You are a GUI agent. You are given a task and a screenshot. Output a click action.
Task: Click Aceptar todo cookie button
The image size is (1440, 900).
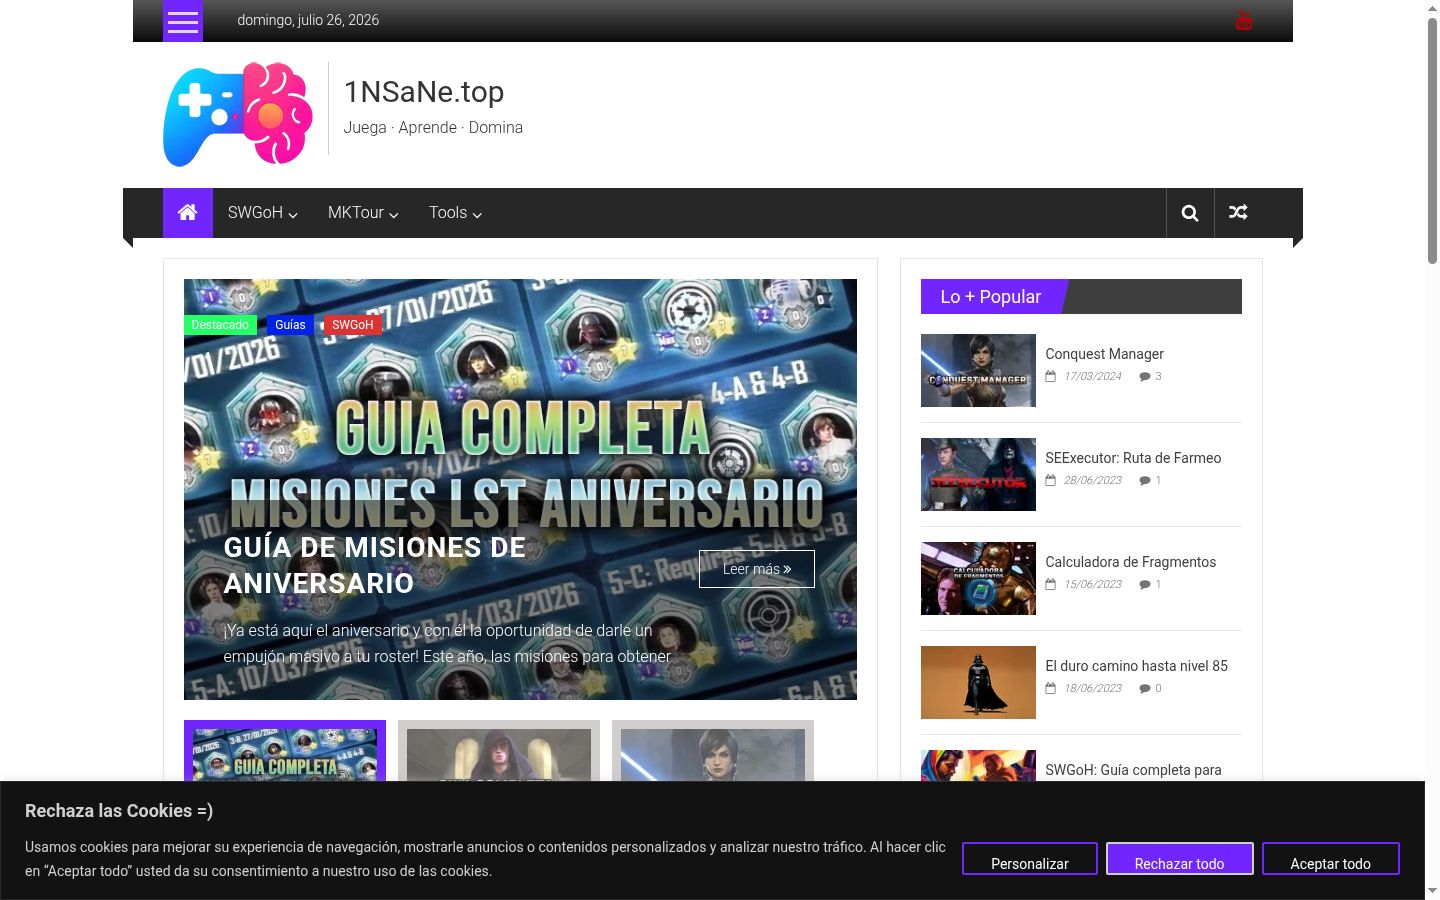click(x=1331, y=859)
